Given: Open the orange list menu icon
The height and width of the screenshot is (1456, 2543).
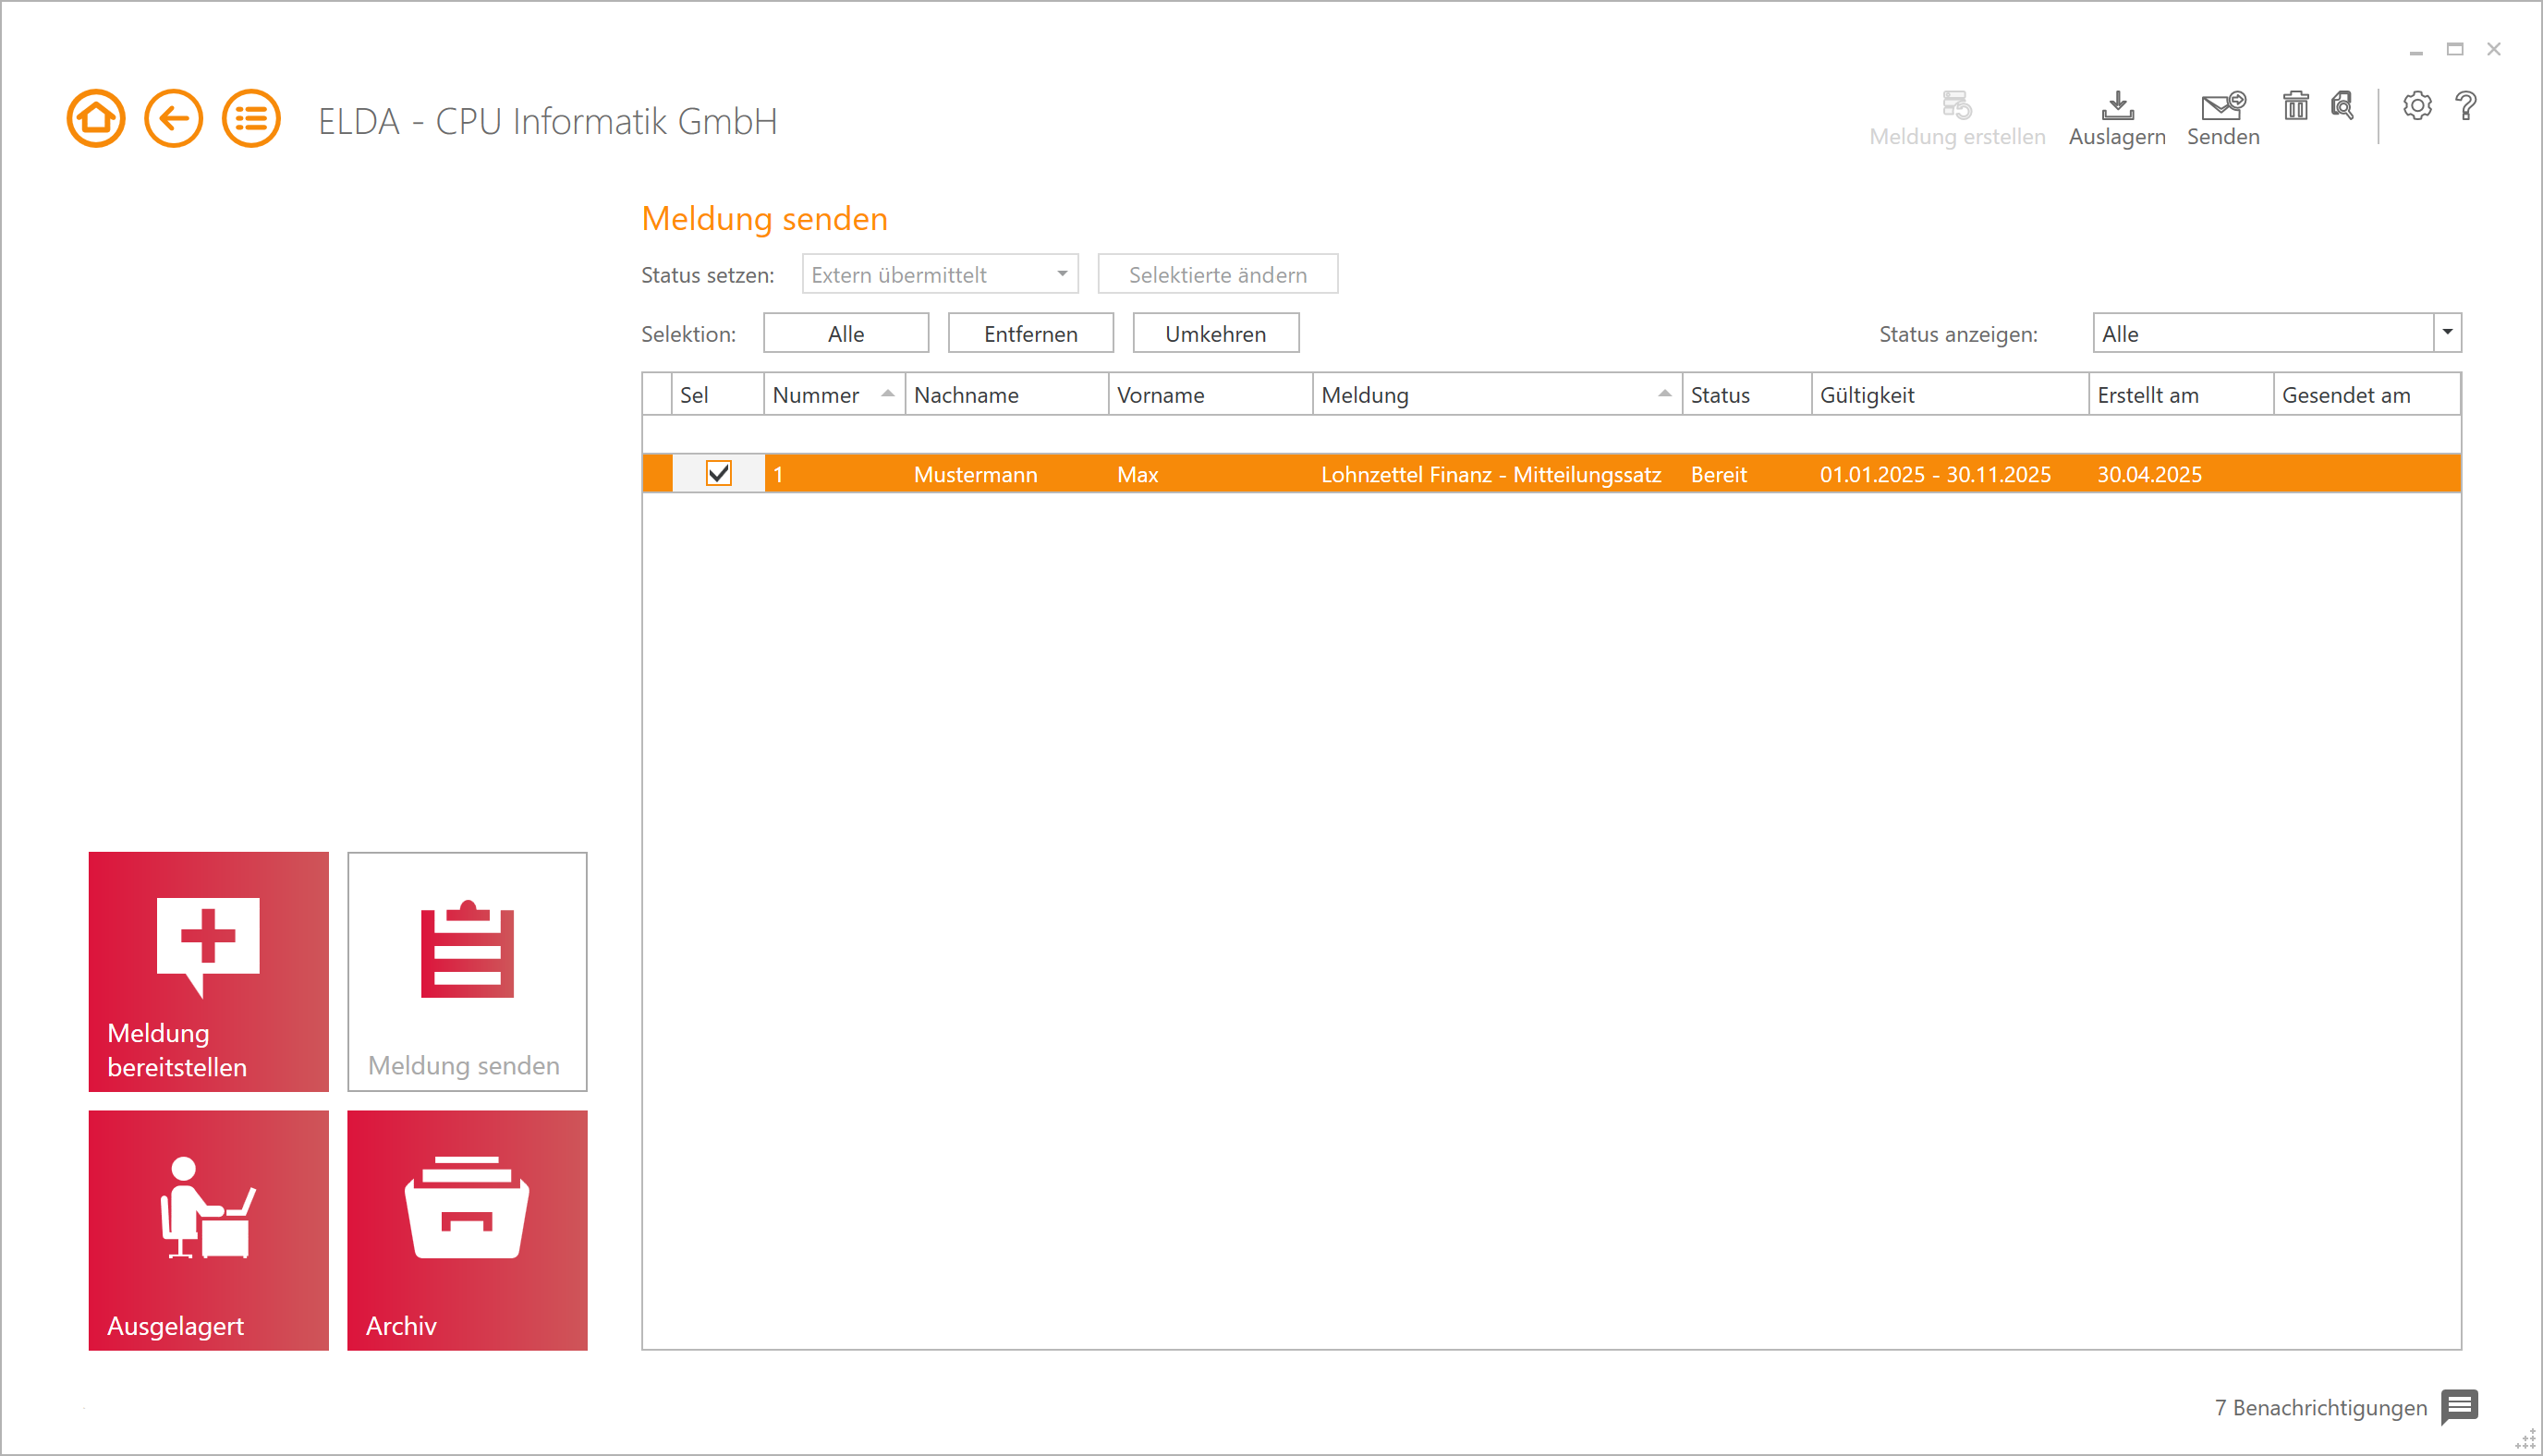Looking at the screenshot, I should point(250,119).
